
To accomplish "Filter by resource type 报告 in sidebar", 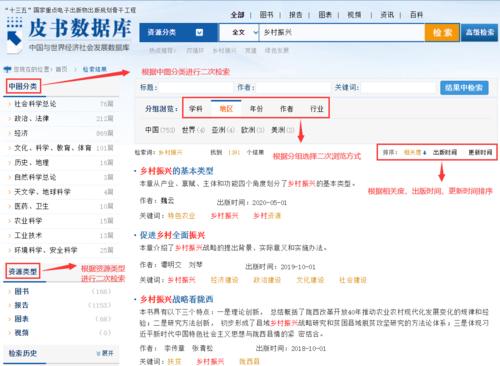I will [22, 305].
